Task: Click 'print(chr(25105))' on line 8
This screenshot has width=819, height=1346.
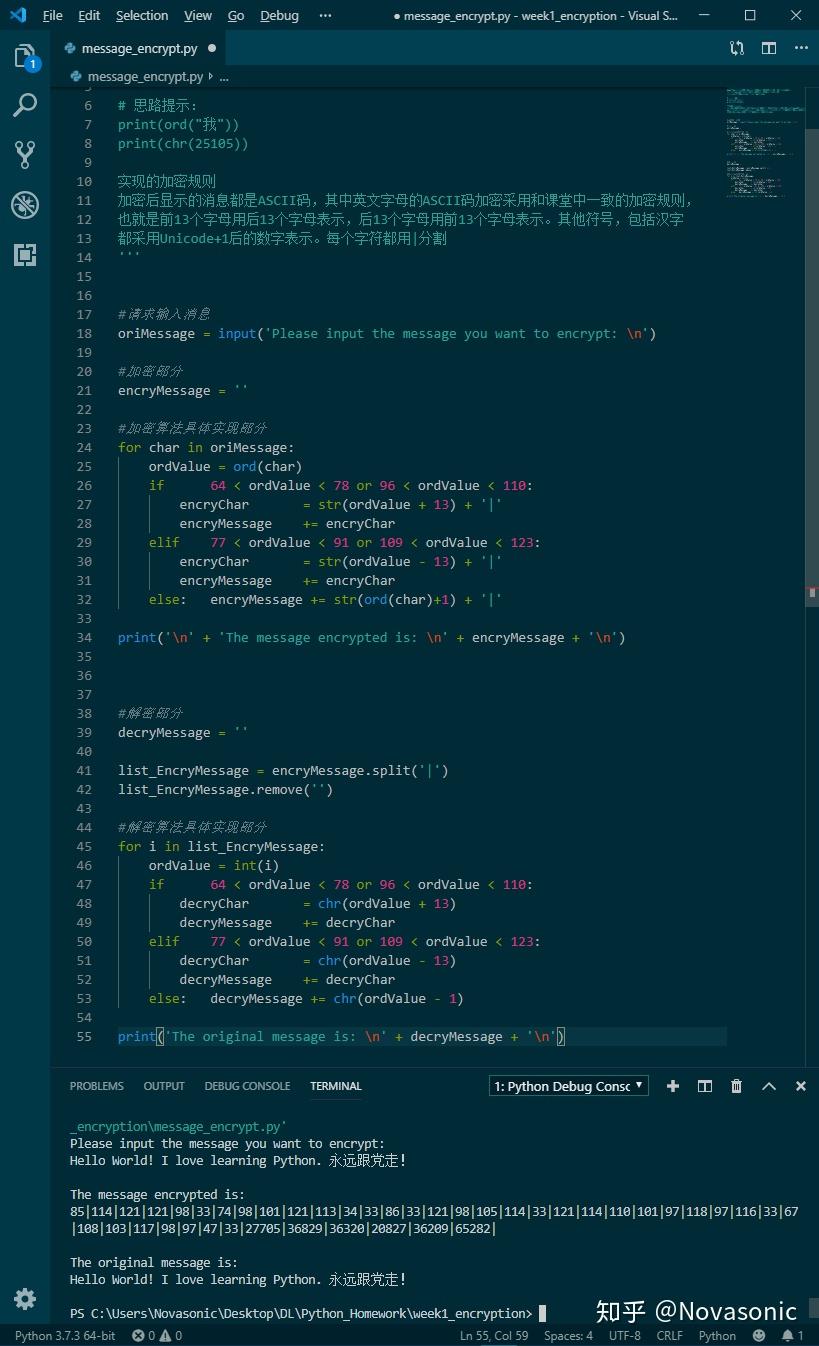Action: (183, 144)
